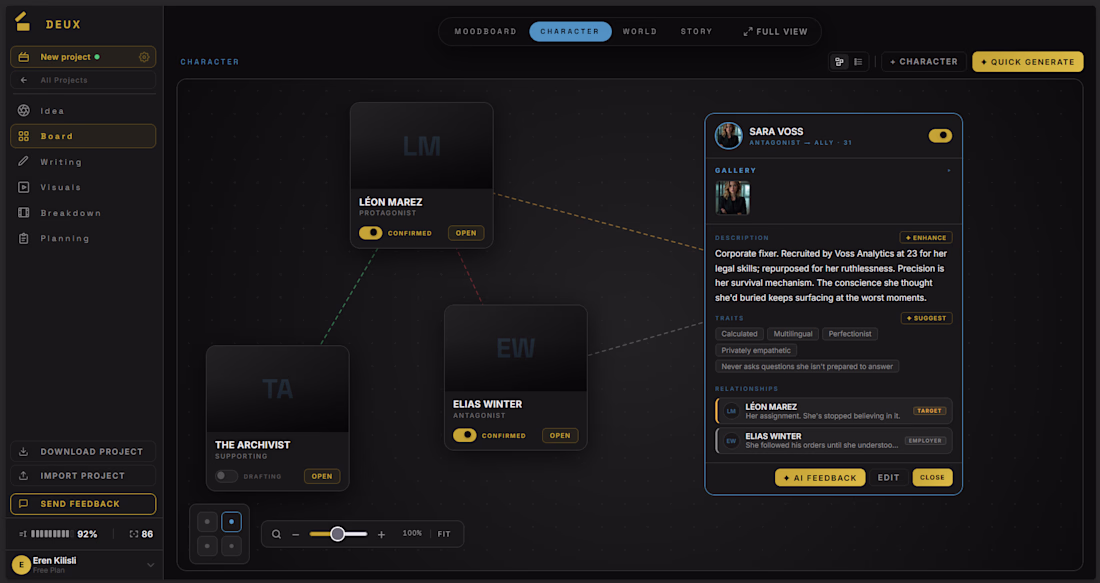Click the Sara Voss avatar in panel header
This screenshot has height=583, width=1100.
728,135
